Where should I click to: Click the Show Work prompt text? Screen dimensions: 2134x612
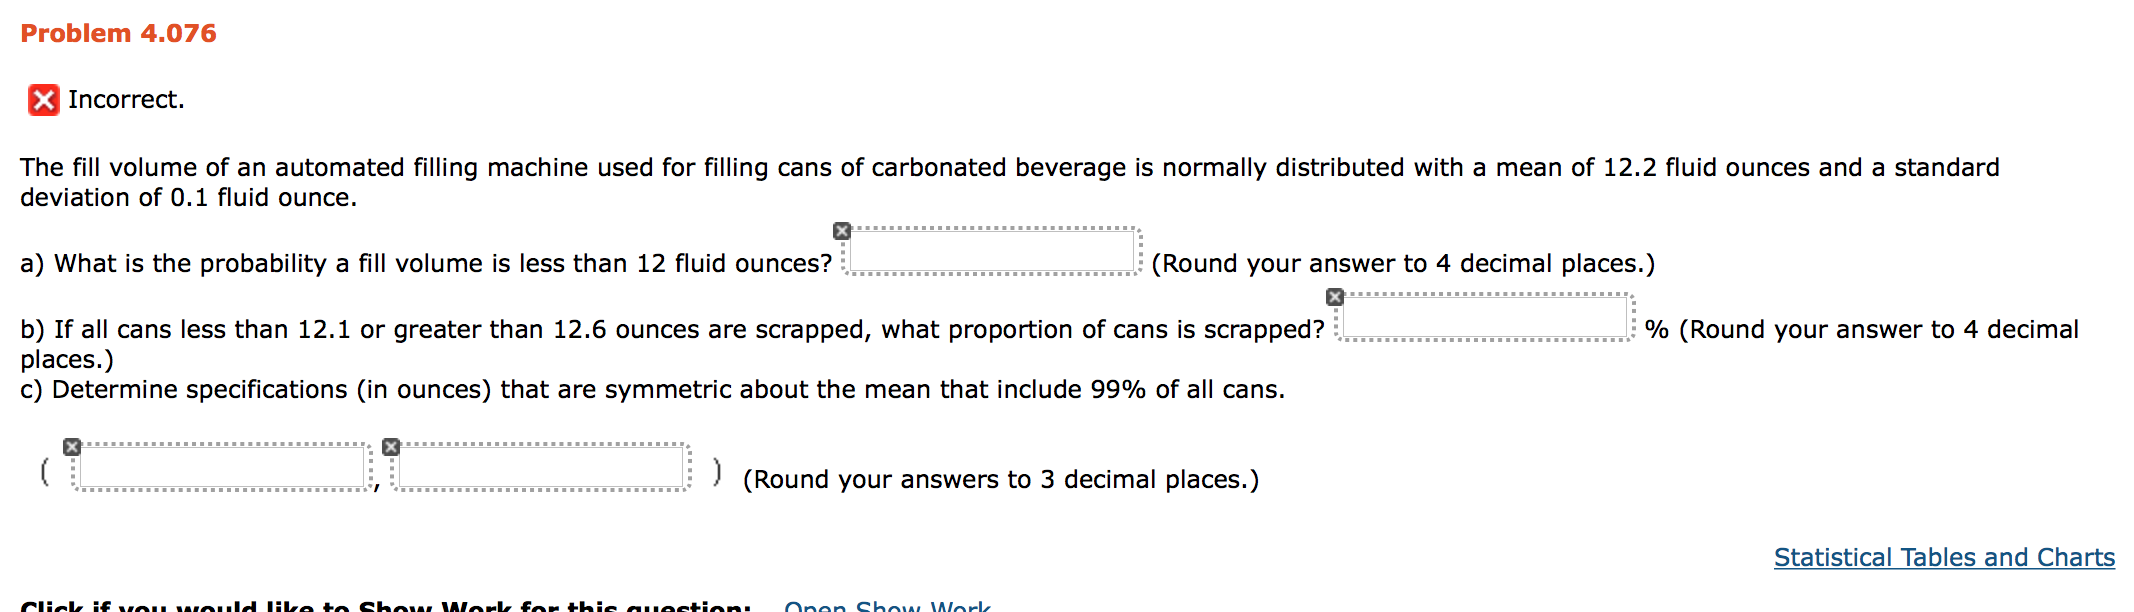390,607
